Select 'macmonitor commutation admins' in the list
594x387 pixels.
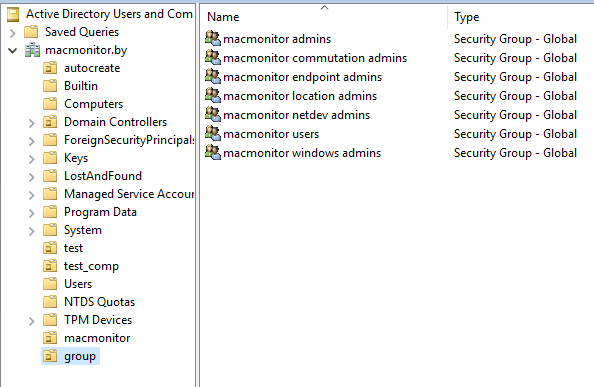tap(315, 58)
